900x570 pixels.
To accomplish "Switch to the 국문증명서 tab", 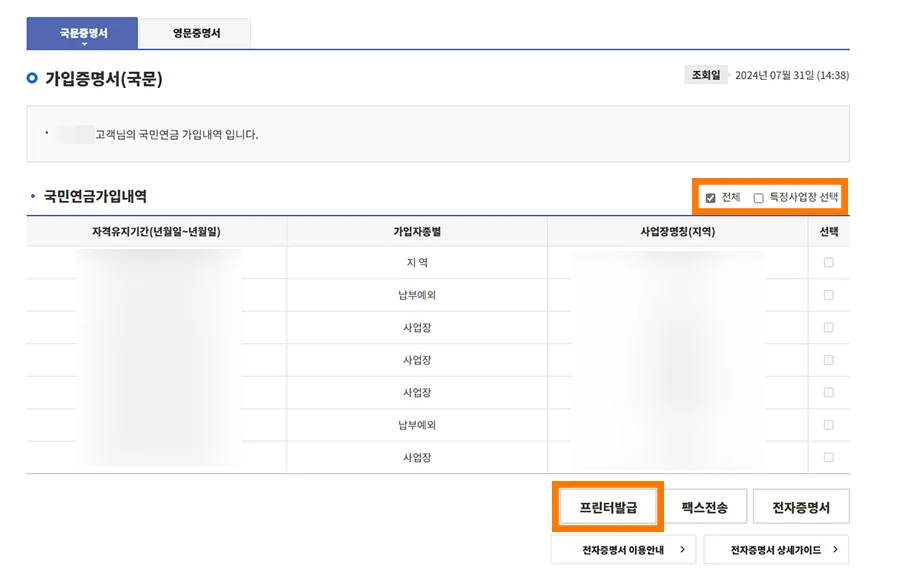I will 82,33.
